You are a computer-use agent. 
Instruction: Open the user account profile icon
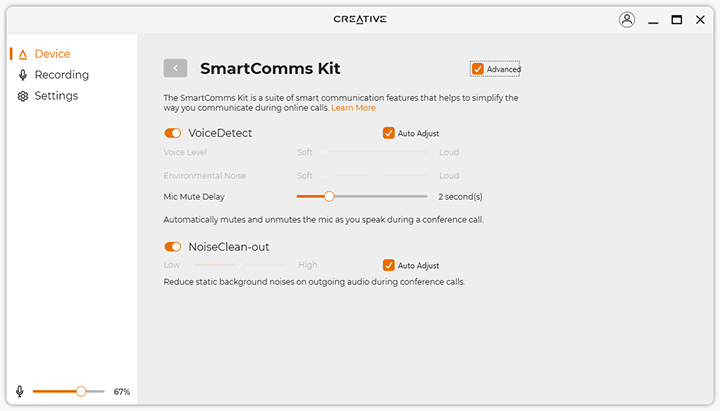click(x=627, y=19)
